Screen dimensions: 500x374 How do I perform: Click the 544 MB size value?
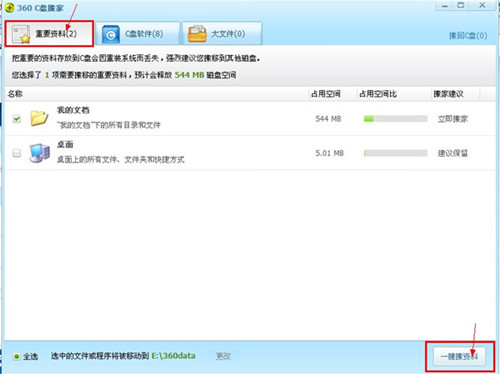click(328, 119)
